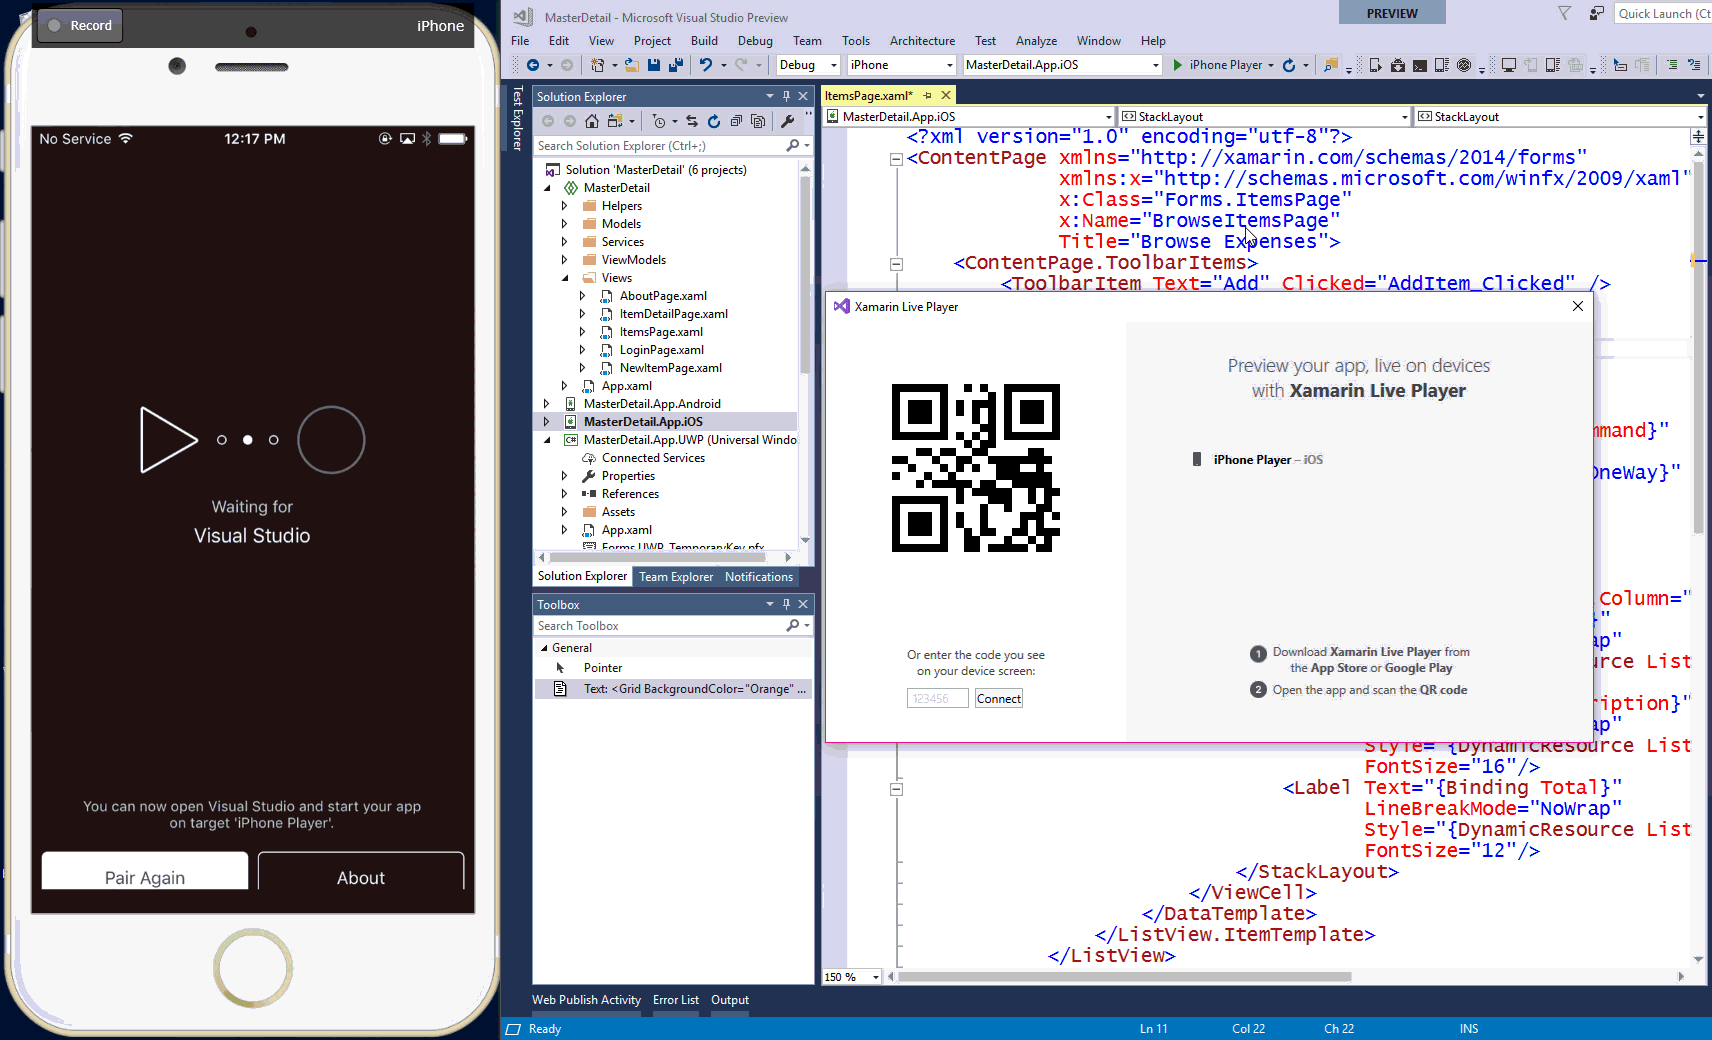
Task: Click the Connect button in Xamarin Live Player
Action: [997, 698]
